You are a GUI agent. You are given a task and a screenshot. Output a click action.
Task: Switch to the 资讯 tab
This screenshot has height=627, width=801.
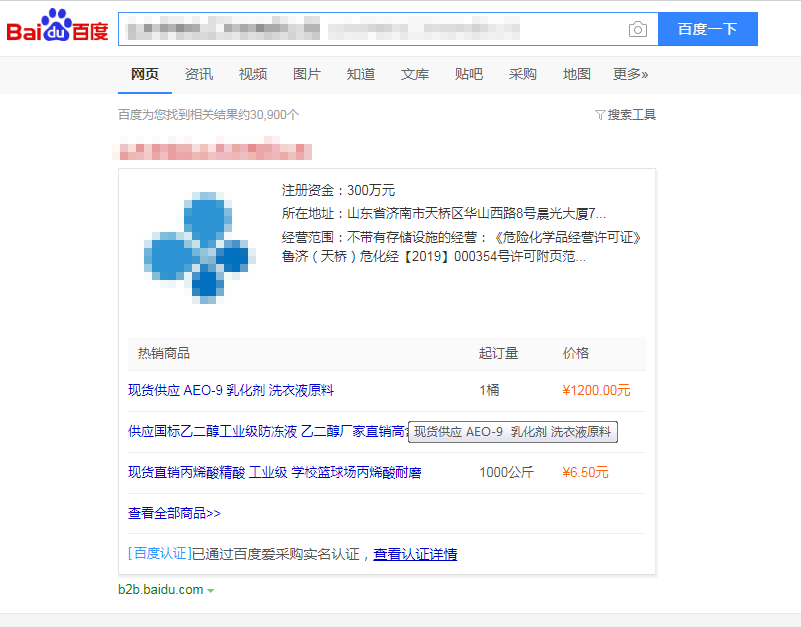(199, 74)
